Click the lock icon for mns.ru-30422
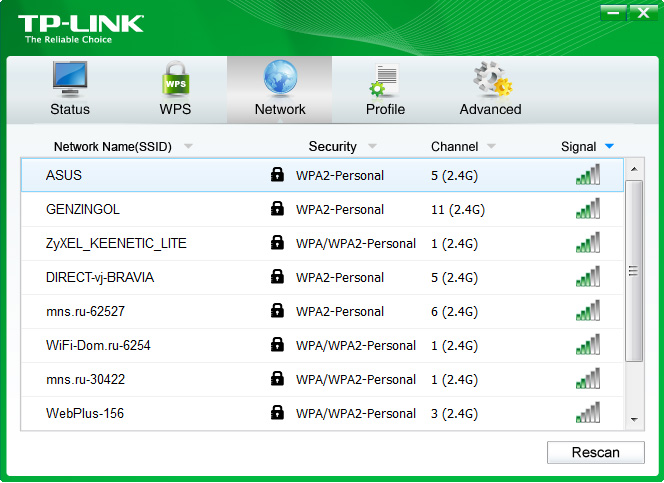The width and height of the screenshot is (664, 483). point(277,378)
